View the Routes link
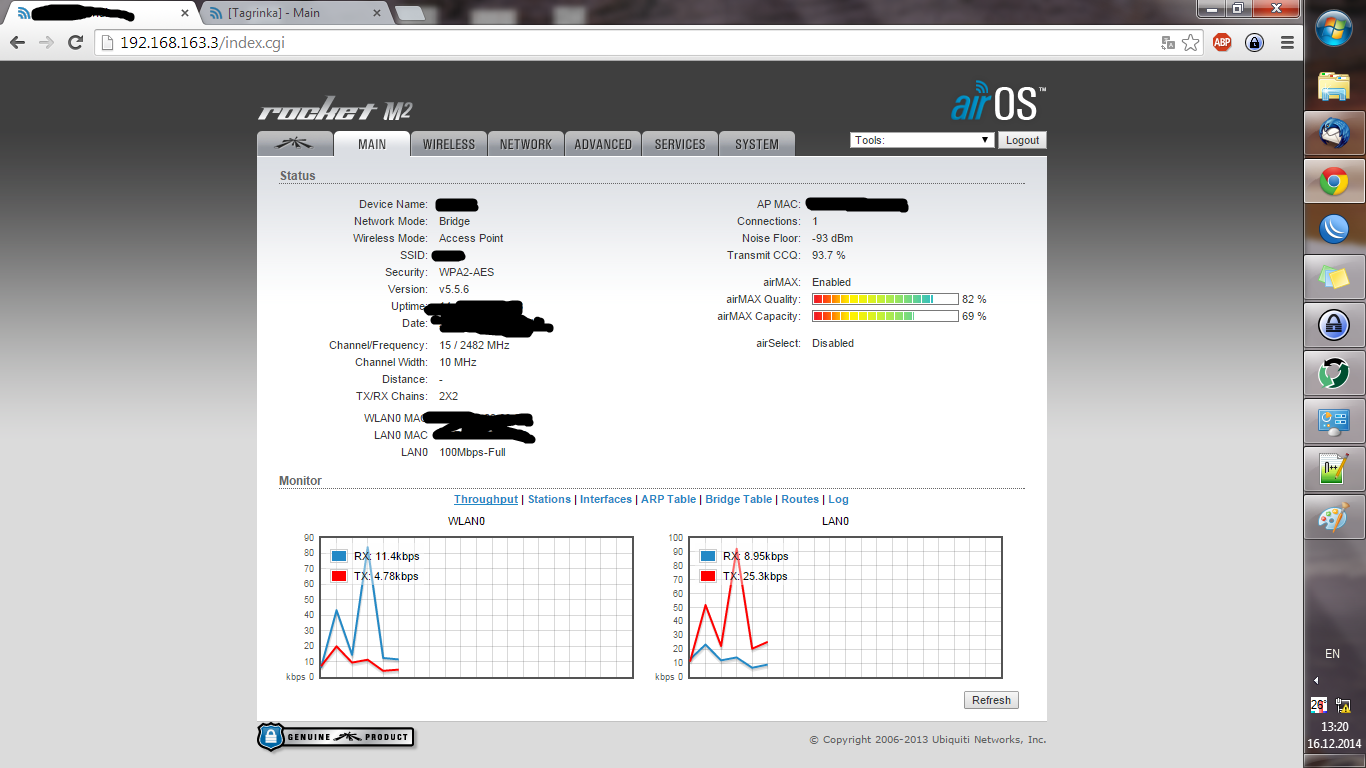Viewport: 1366px width, 768px height. 800,499
